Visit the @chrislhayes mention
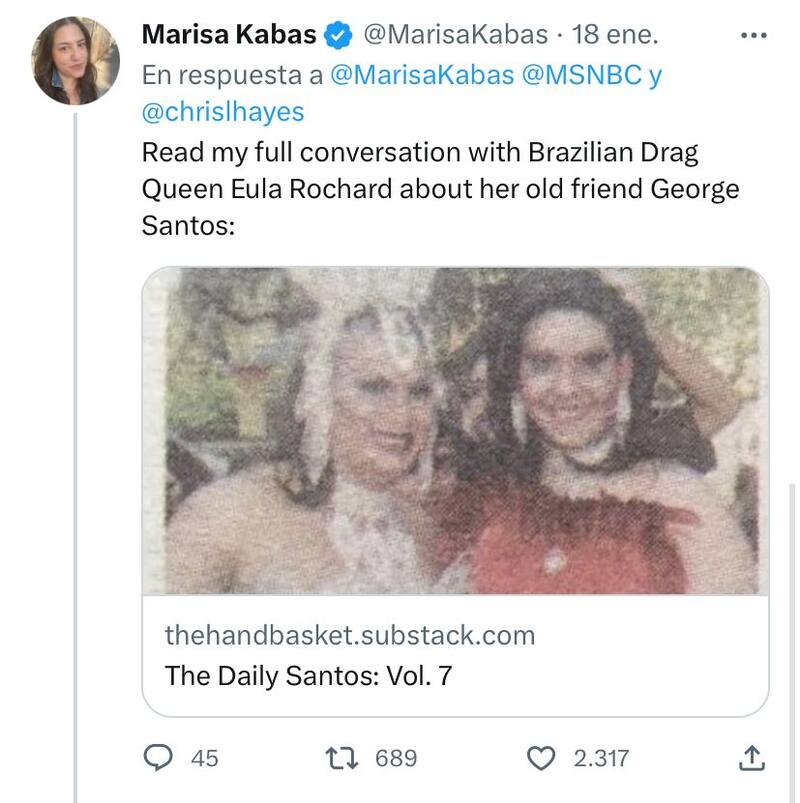This screenshot has height=803, width=800. (x=222, y=112)
